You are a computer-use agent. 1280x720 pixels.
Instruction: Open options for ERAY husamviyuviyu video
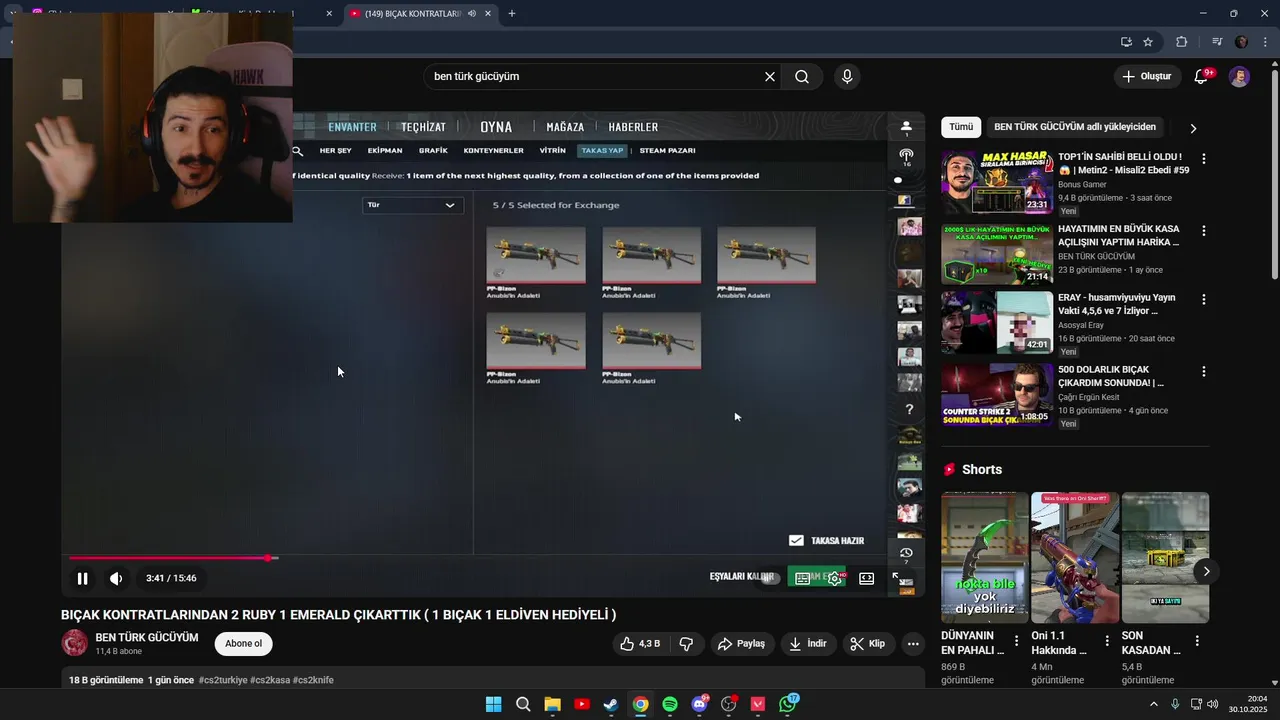click(x=1203, y=300)
